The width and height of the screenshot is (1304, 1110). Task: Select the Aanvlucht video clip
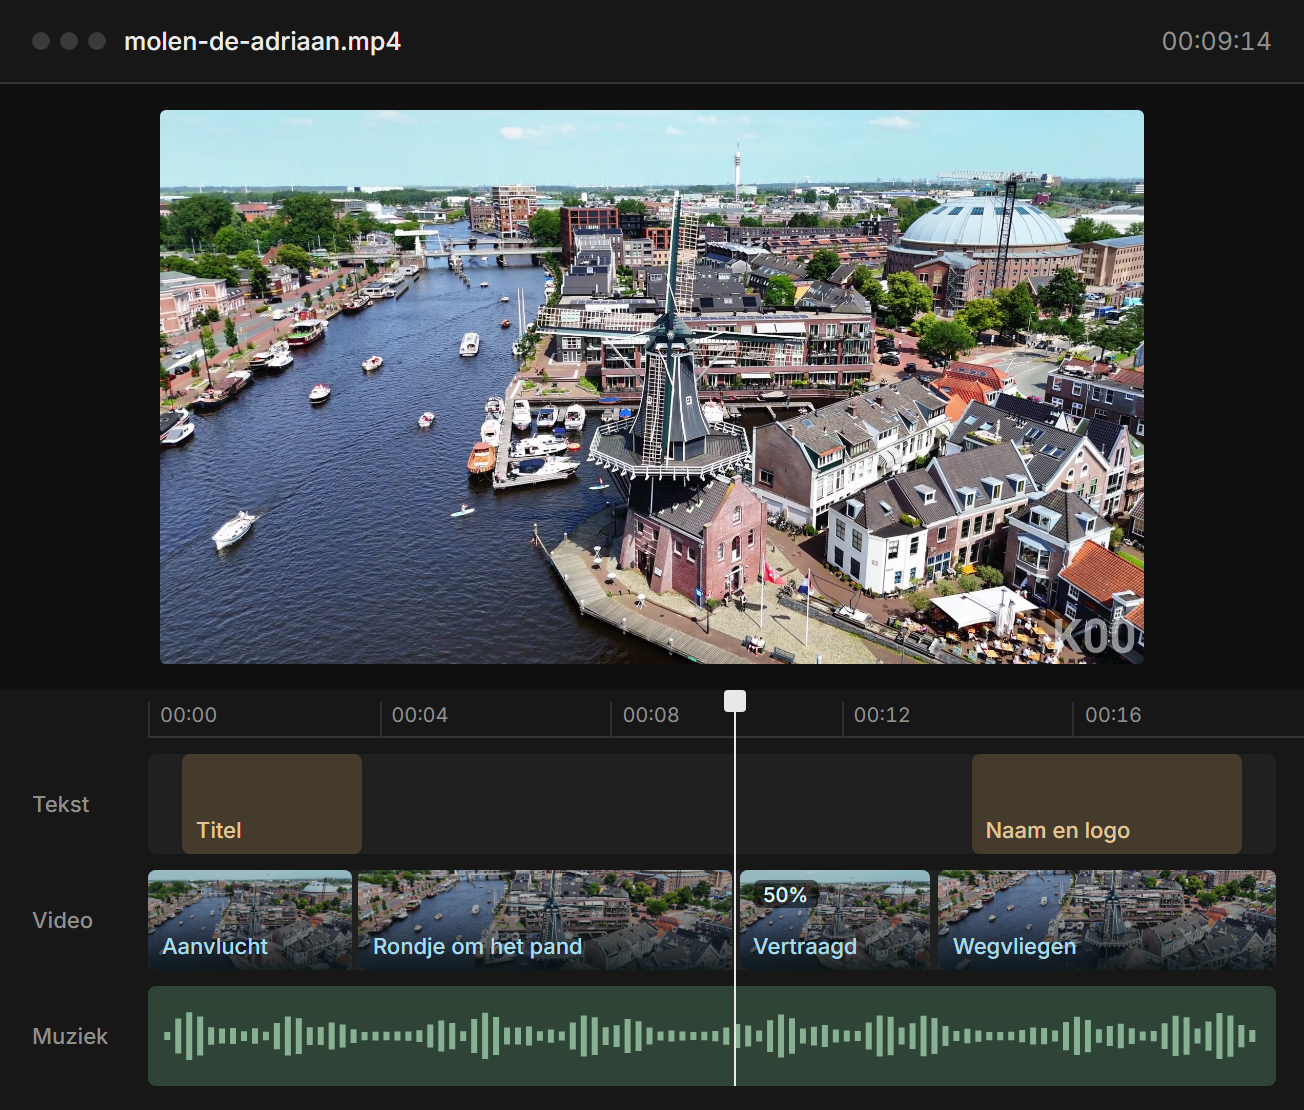point(250,920)
